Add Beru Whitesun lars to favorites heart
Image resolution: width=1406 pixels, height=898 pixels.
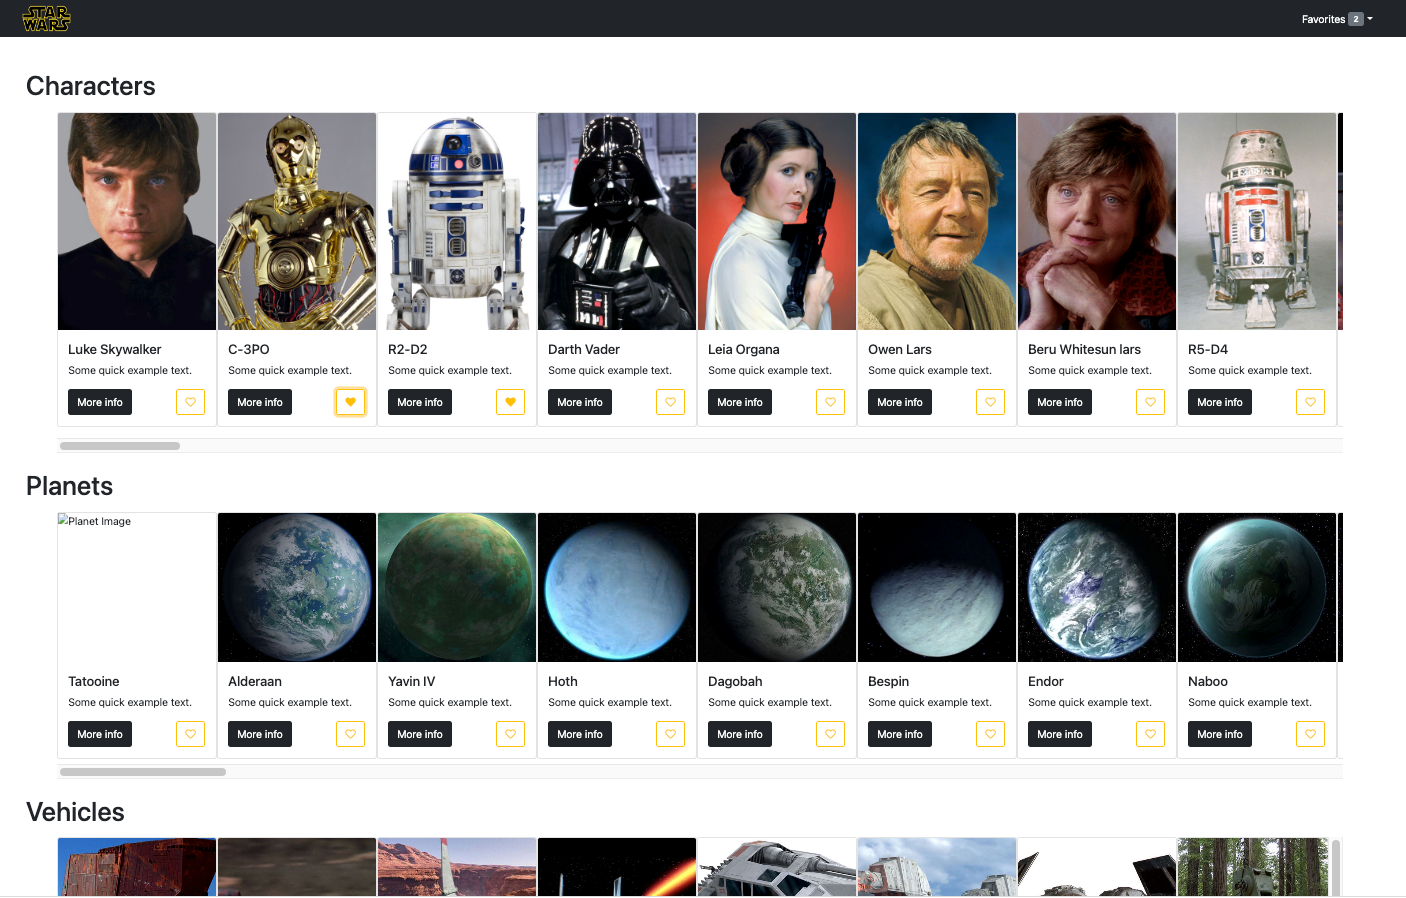coord(1150,402)
